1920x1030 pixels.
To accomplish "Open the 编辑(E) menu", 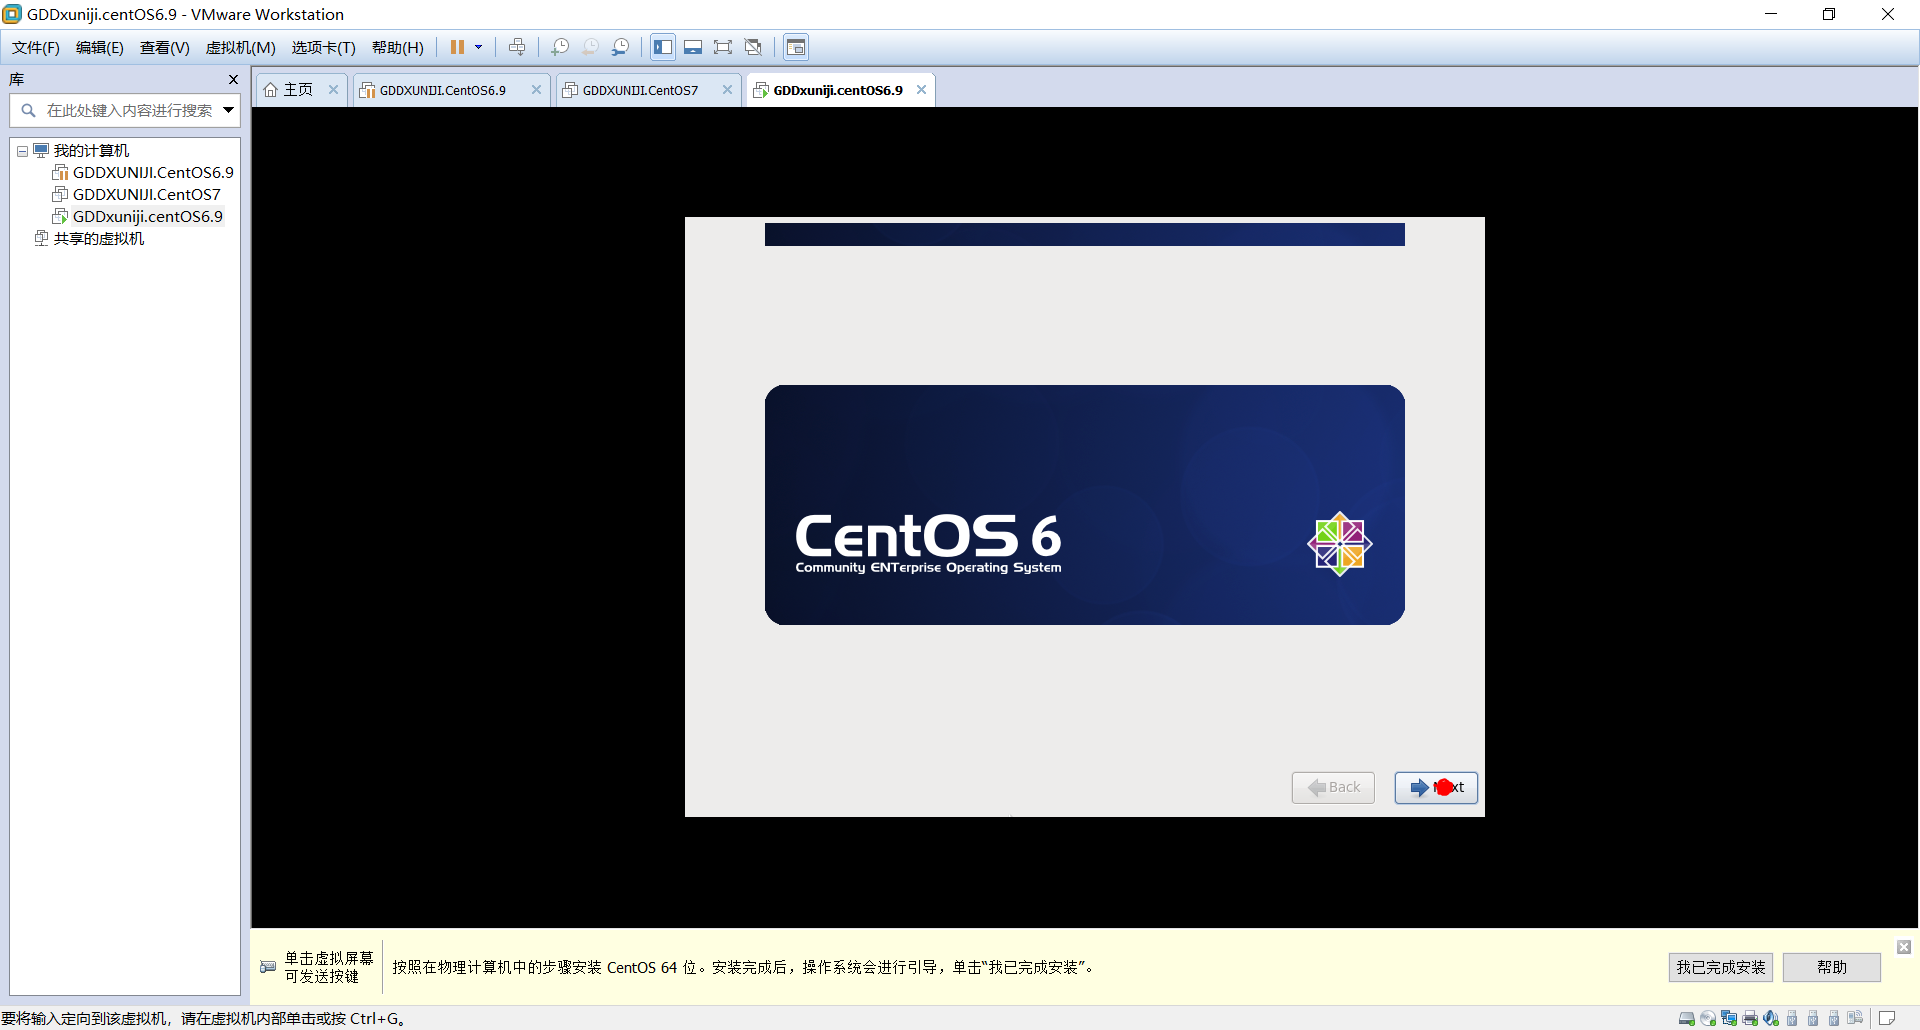I will point(100,47).
